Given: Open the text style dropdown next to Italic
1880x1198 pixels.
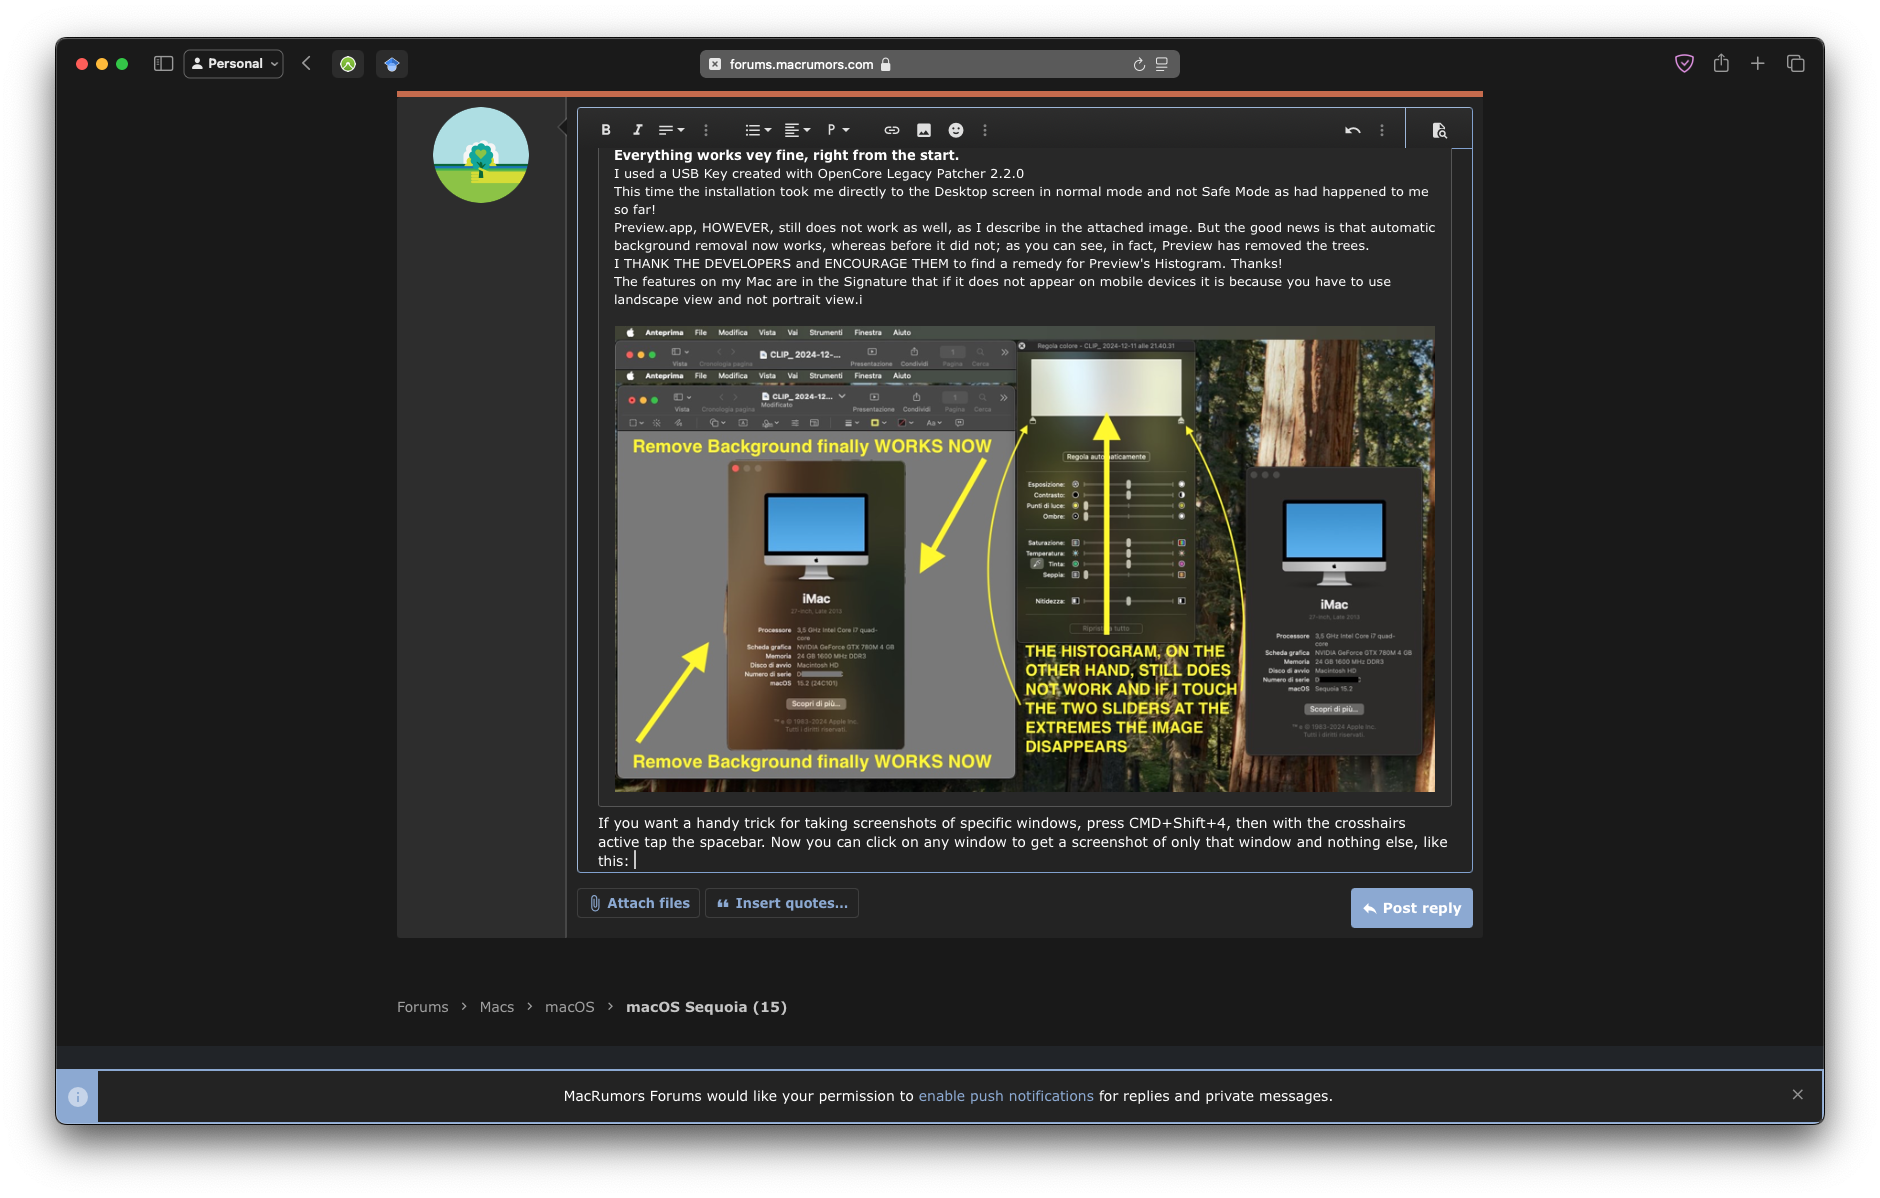Looking at the screenshot, I should click(671, 130).
